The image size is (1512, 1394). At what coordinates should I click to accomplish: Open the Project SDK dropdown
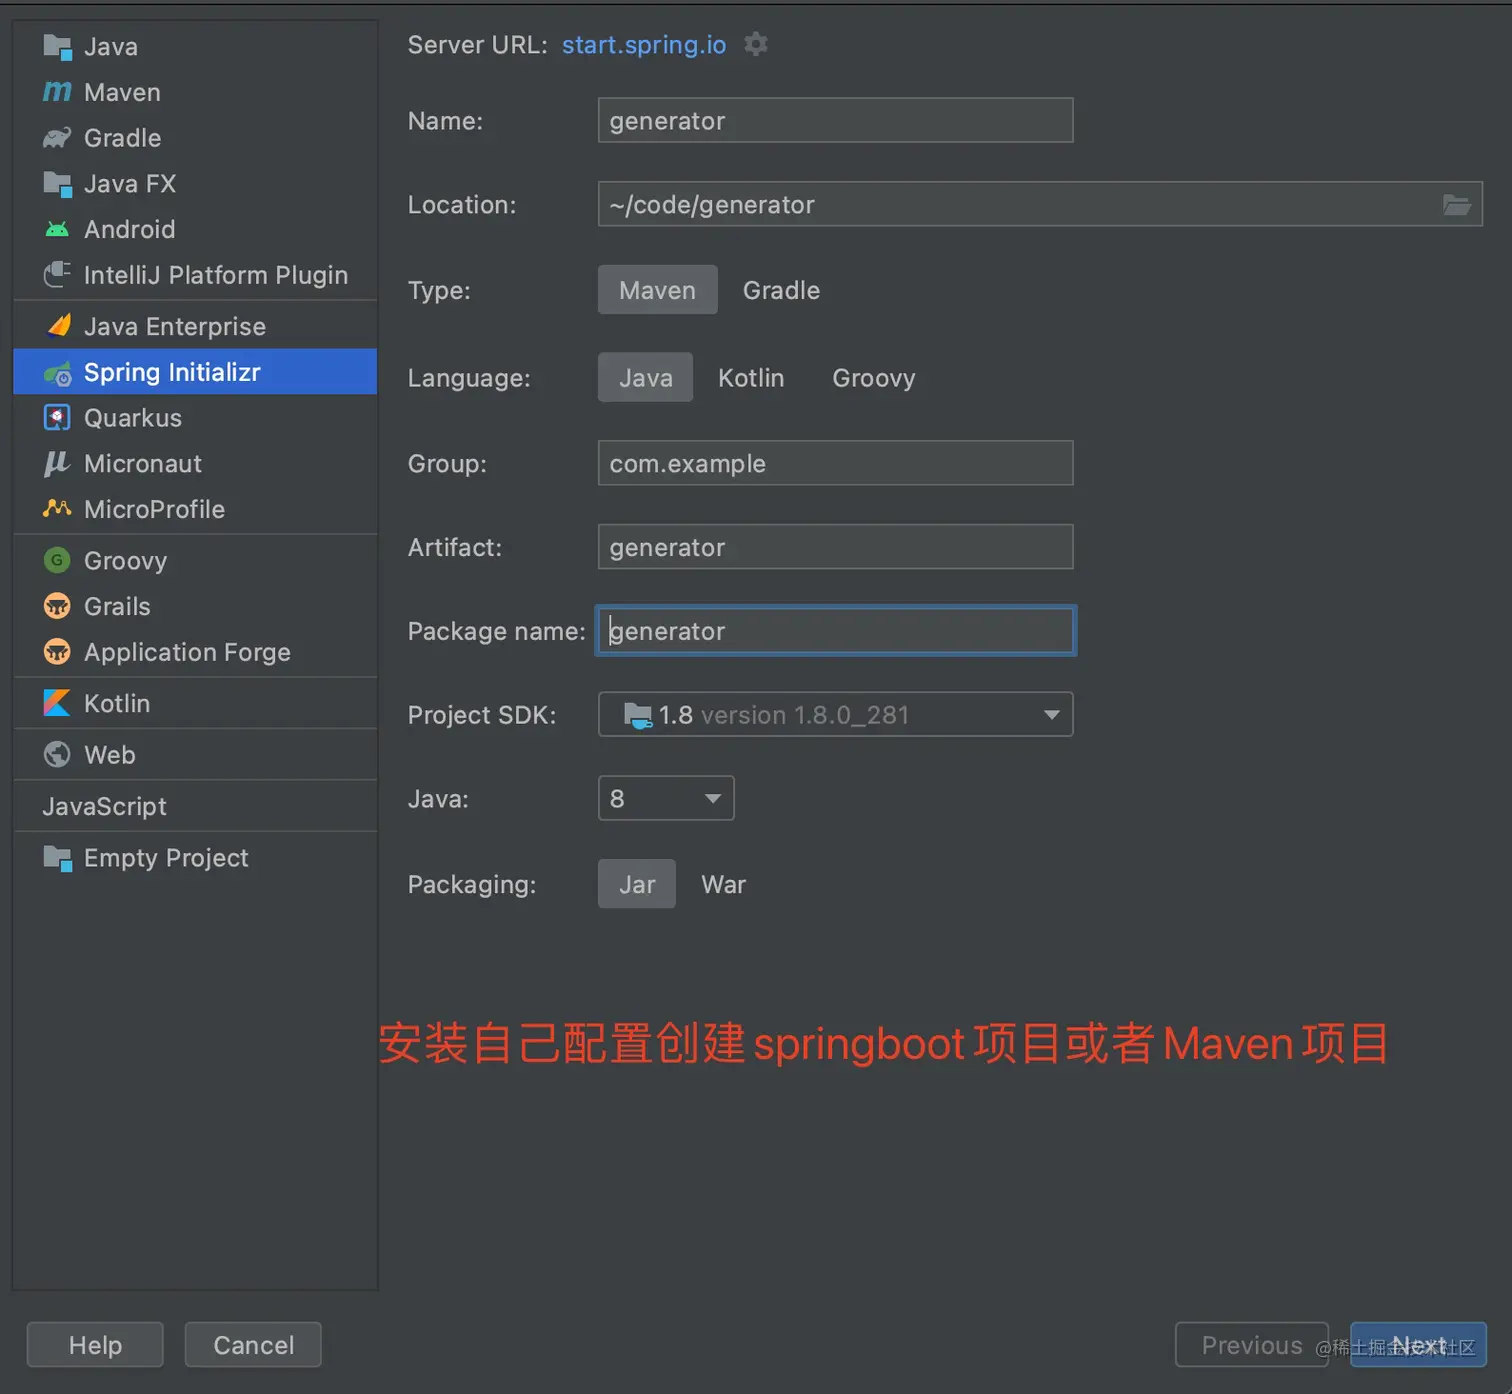(x=835, y=715)
